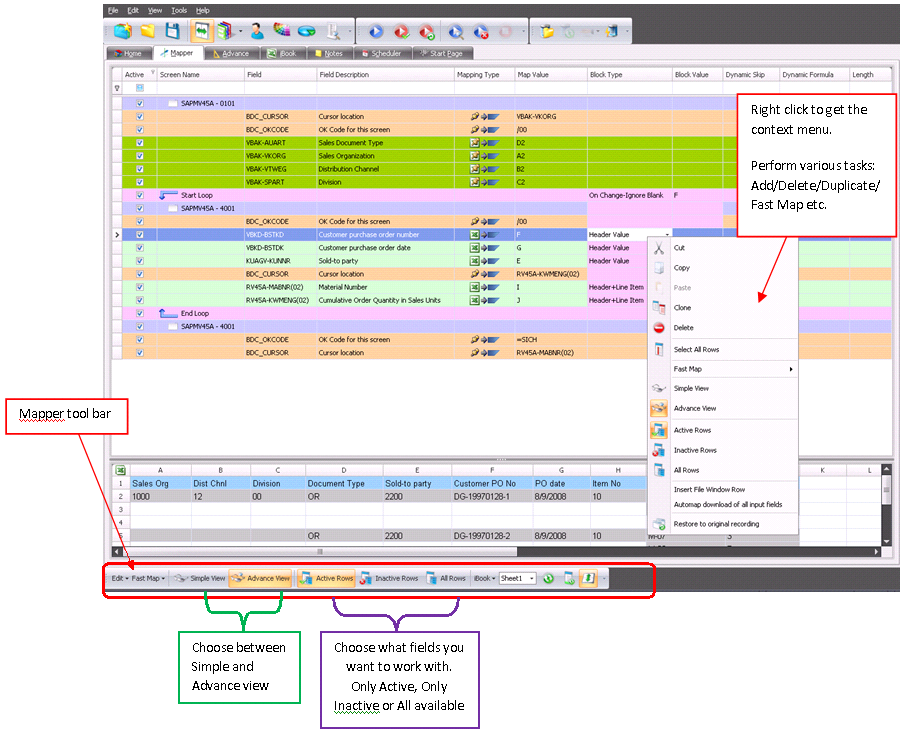Toggle Active checkbox on Start Loop row
Viewport: 906px width, 737px height.
(139, 195)
